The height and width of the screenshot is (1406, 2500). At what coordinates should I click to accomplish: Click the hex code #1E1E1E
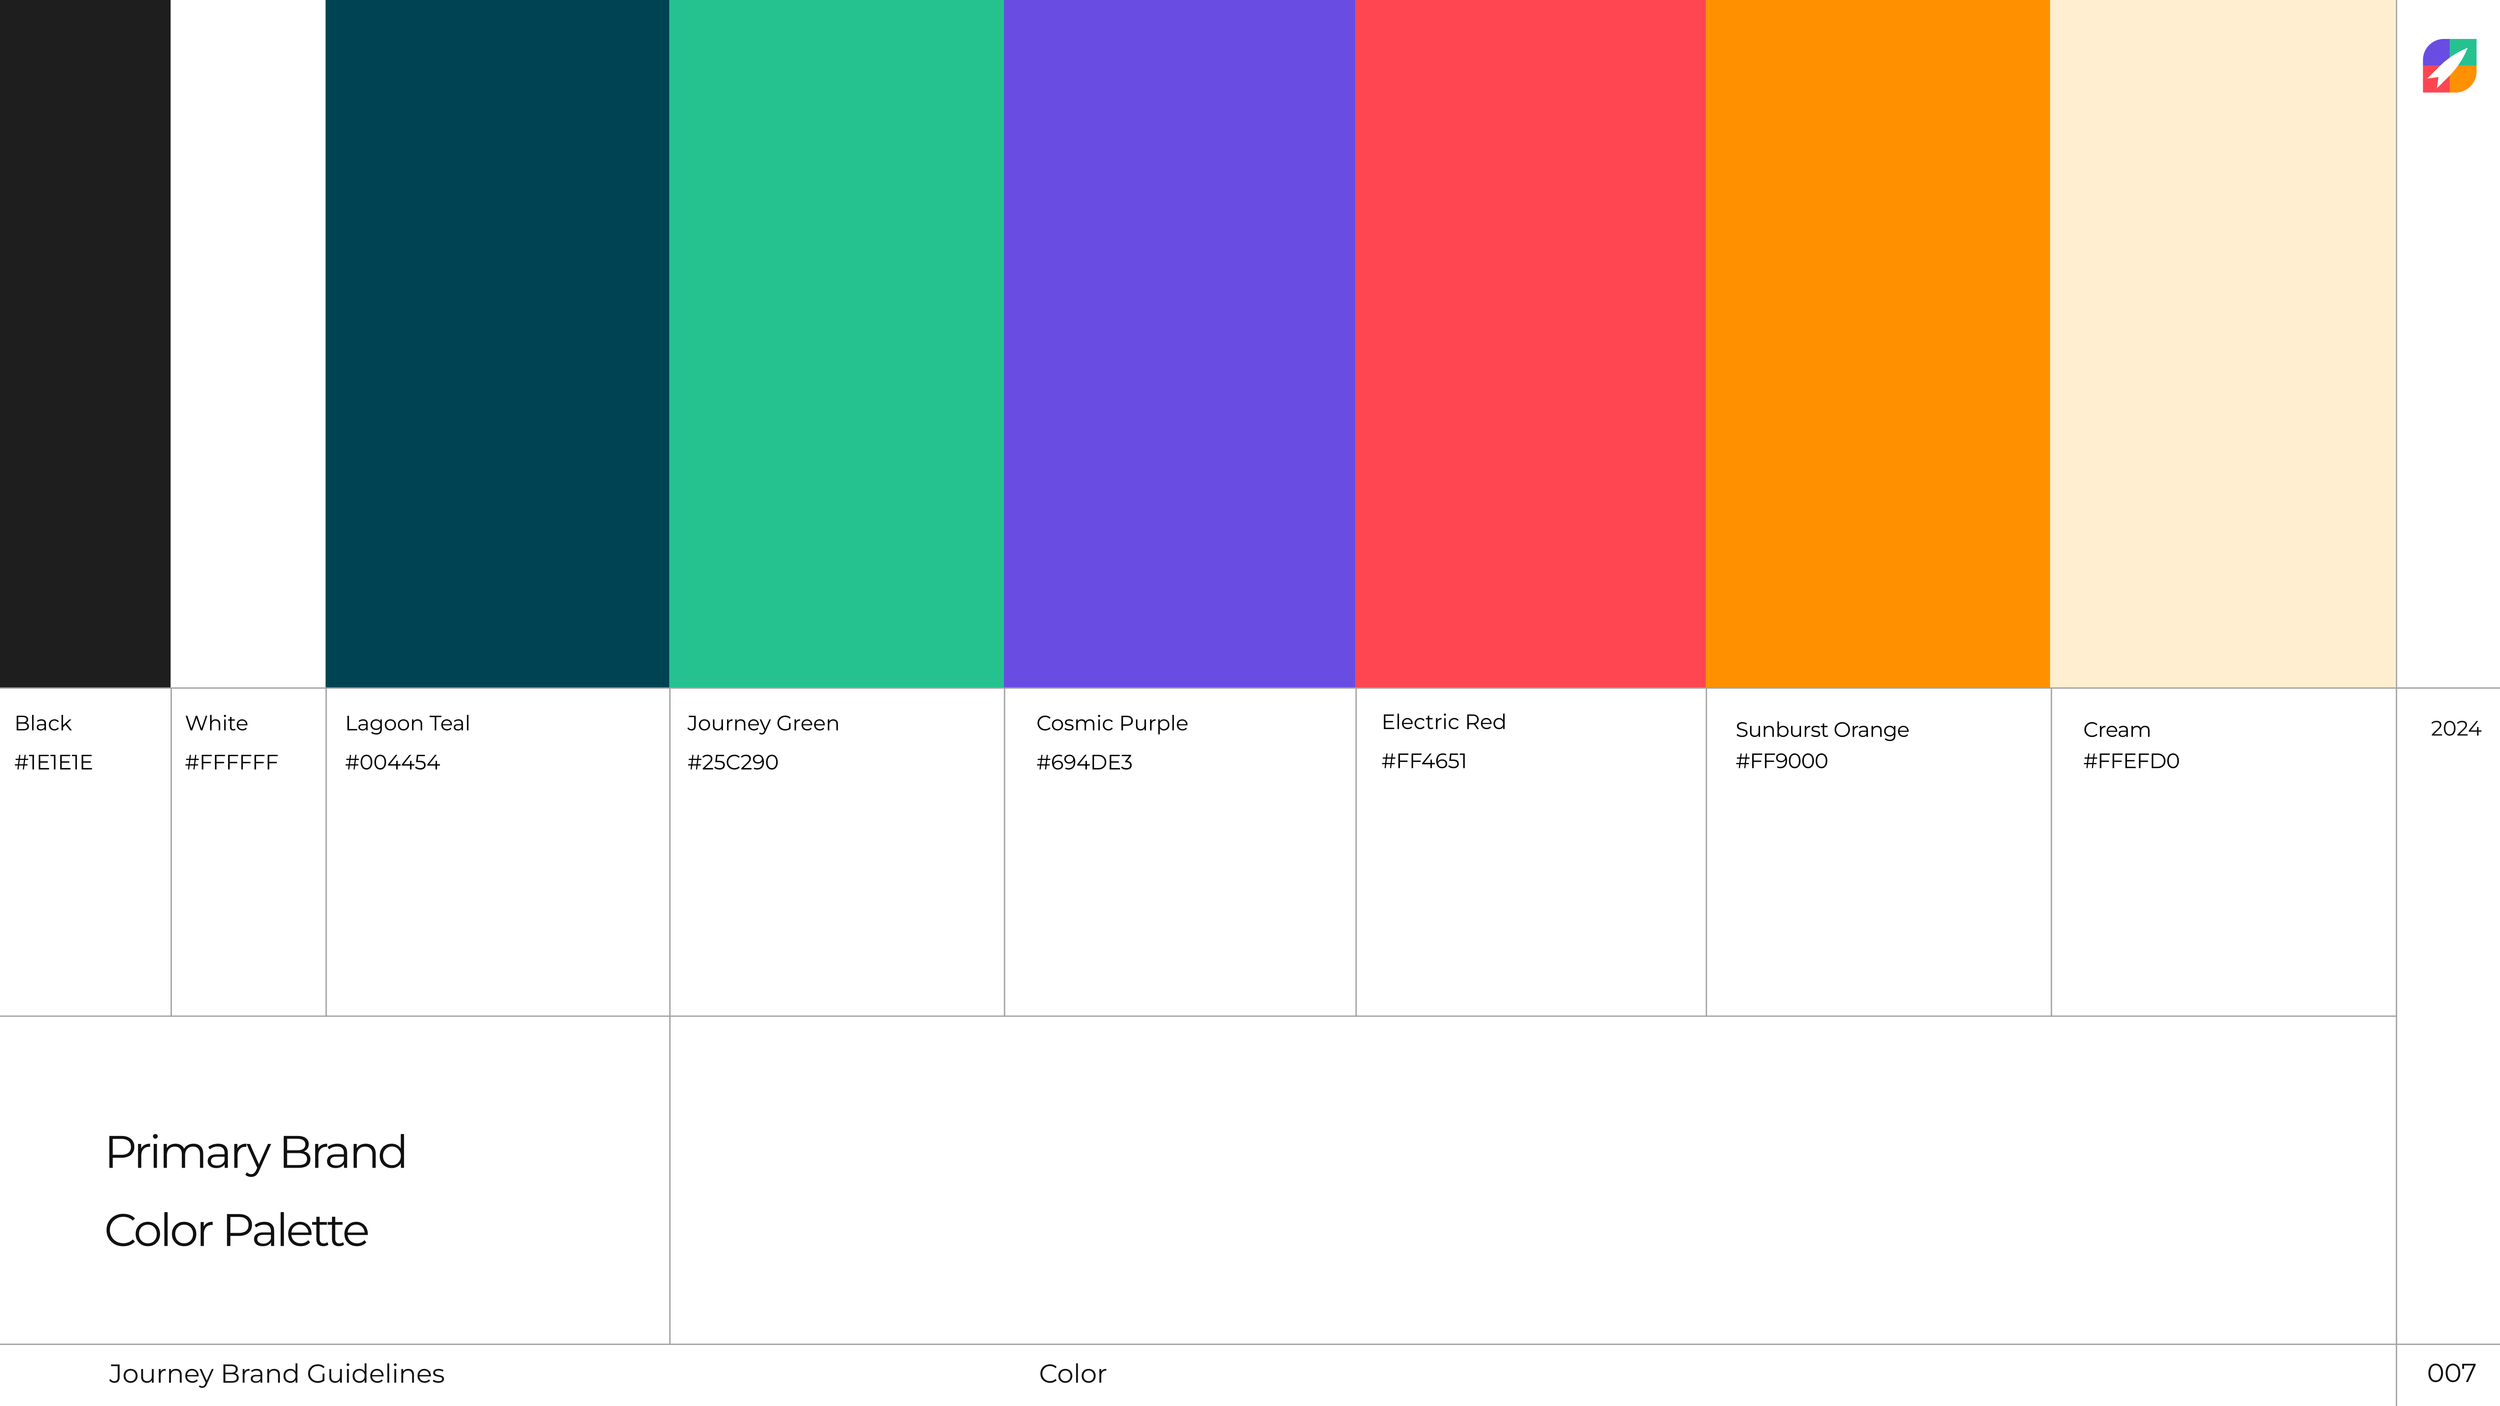point(53,762)
